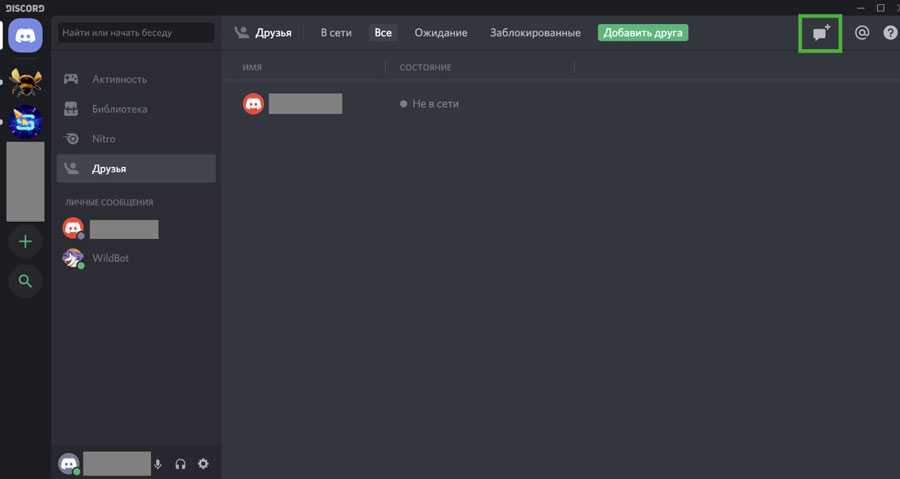Click the Друзья sidebar icon

click(71, 169)
